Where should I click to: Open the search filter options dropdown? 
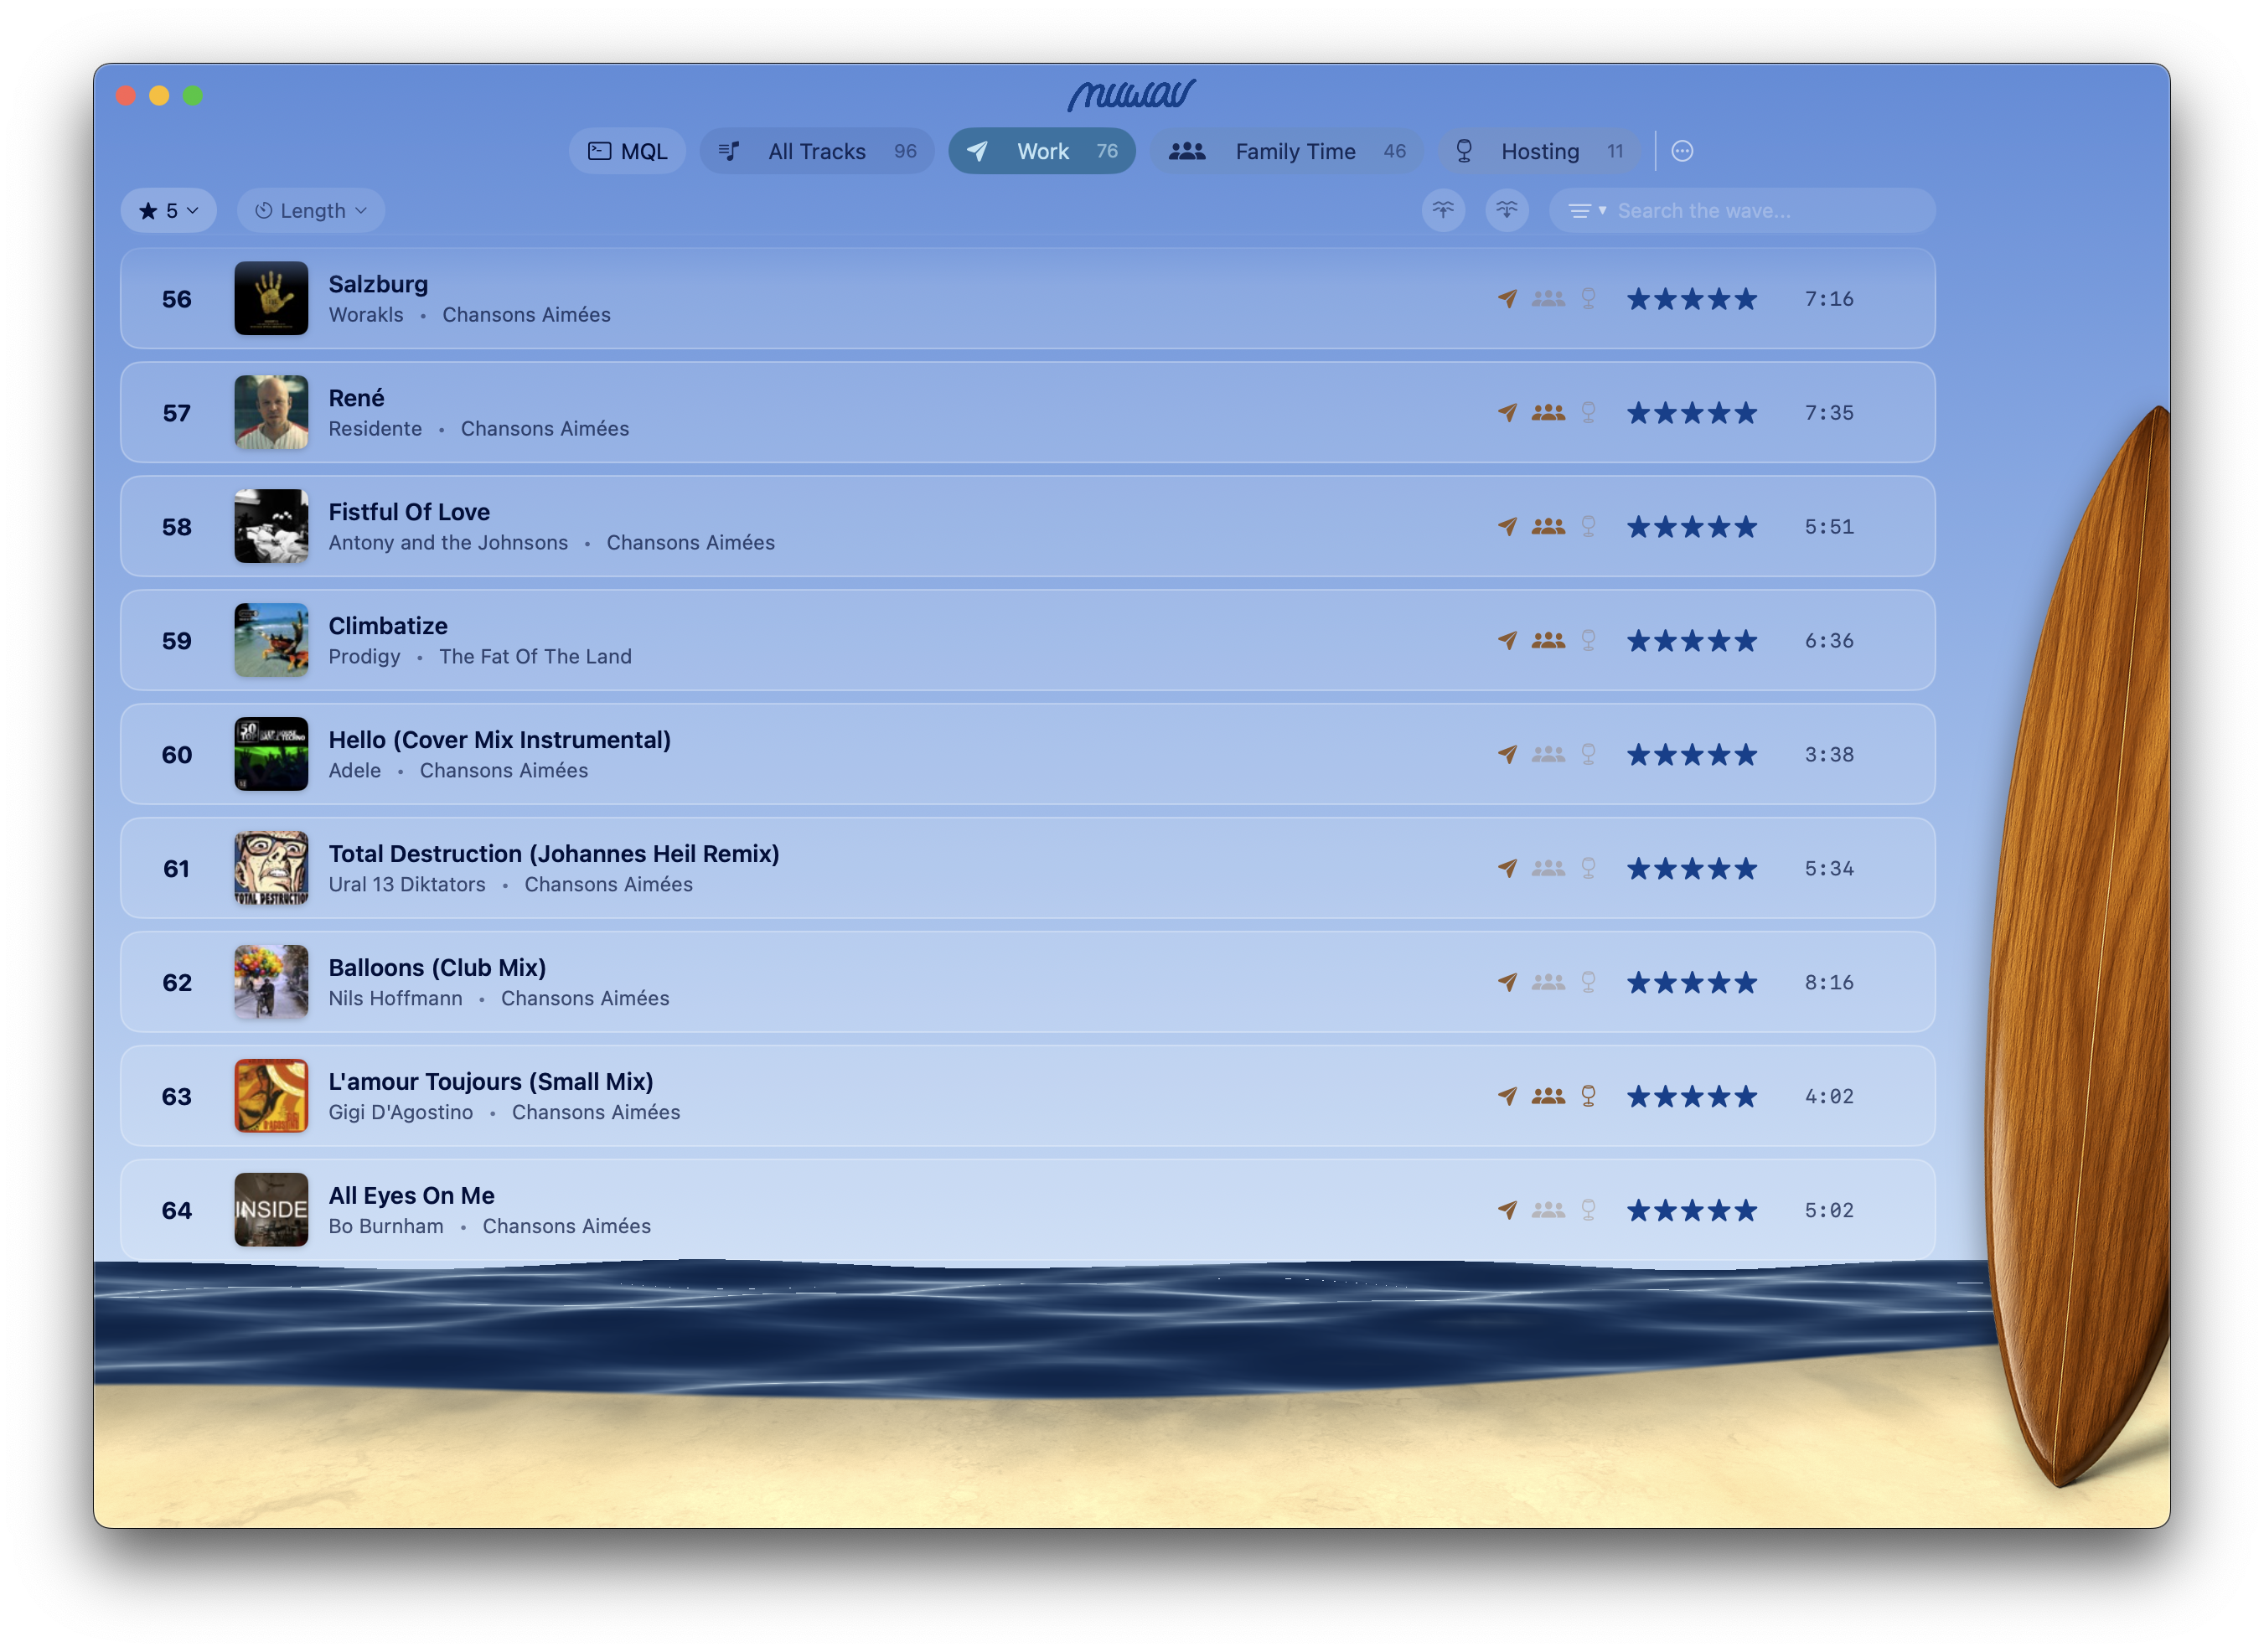[x=1587, y=210]
